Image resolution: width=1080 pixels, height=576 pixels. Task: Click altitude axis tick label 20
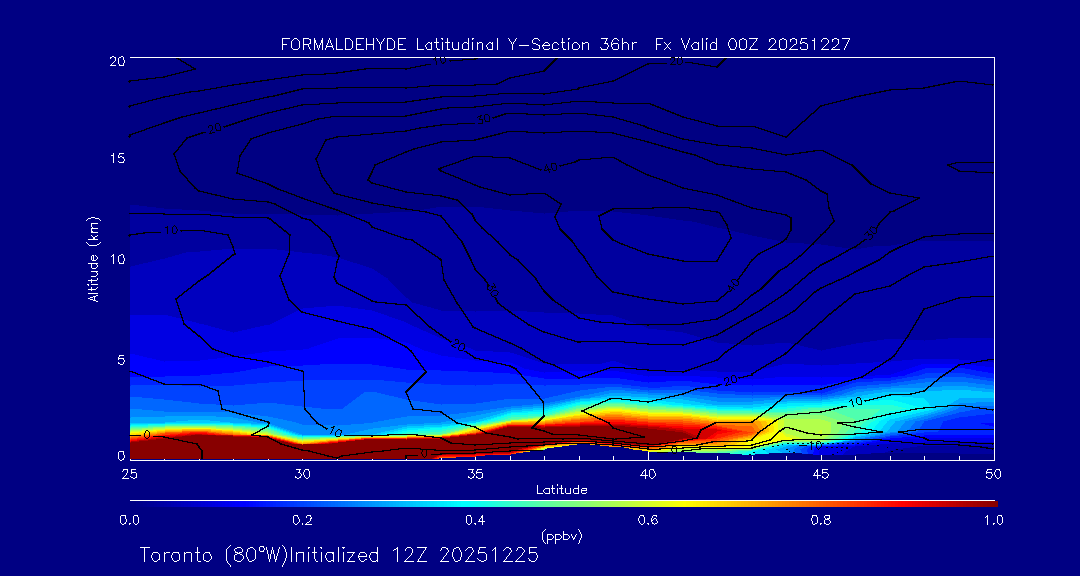116,60
